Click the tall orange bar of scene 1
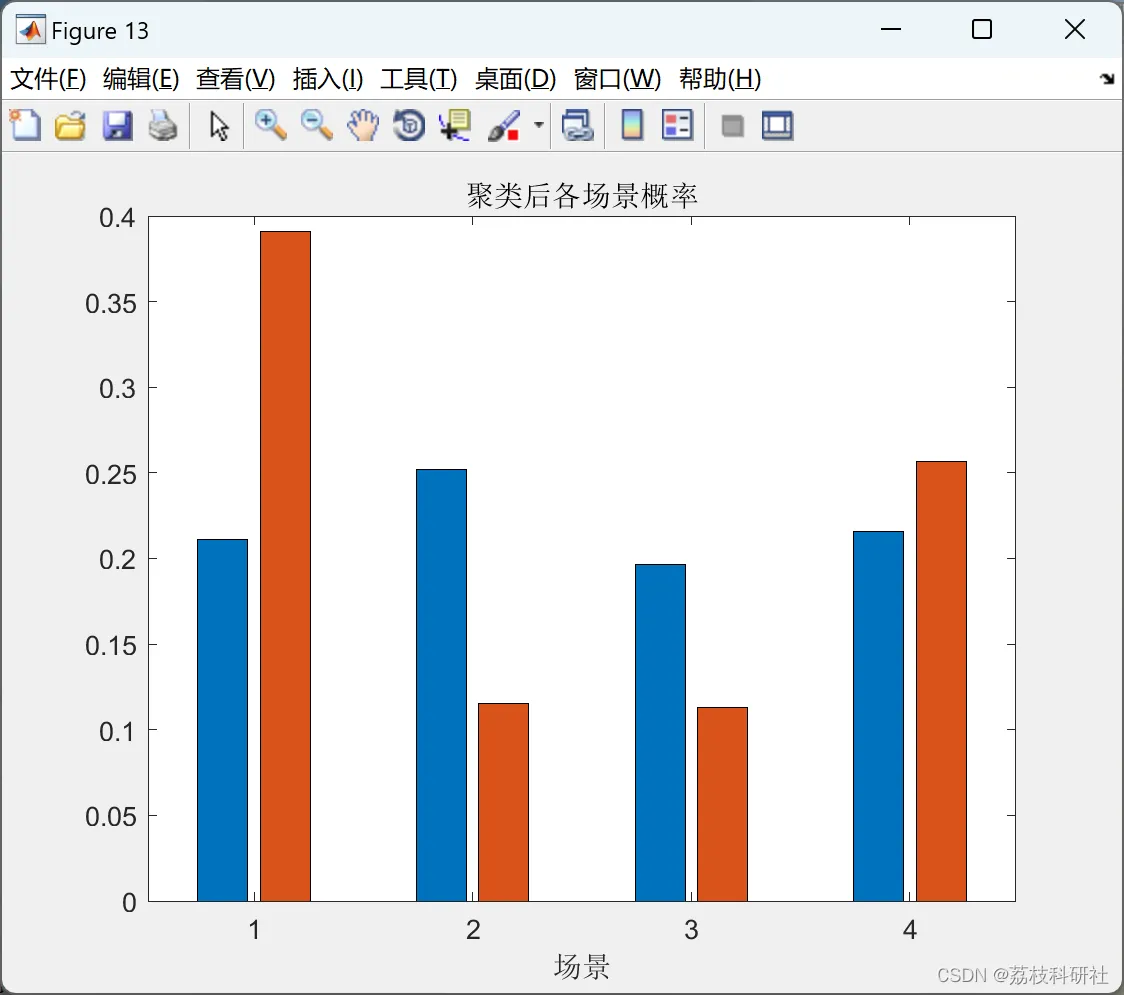The image size is (1124, 995). (x=285, y=566)
